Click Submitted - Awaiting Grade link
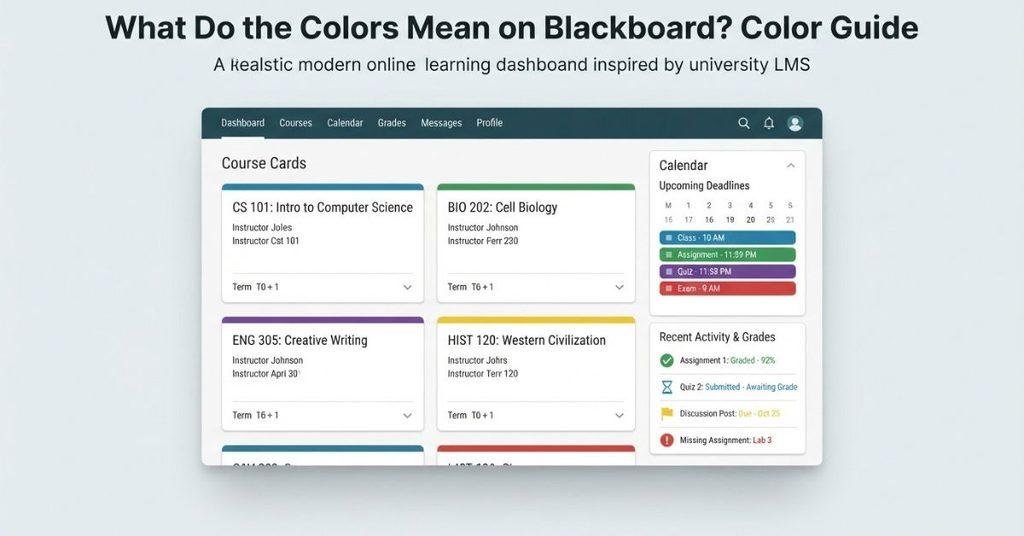The image size is (1024, 536). pos(751,387)
